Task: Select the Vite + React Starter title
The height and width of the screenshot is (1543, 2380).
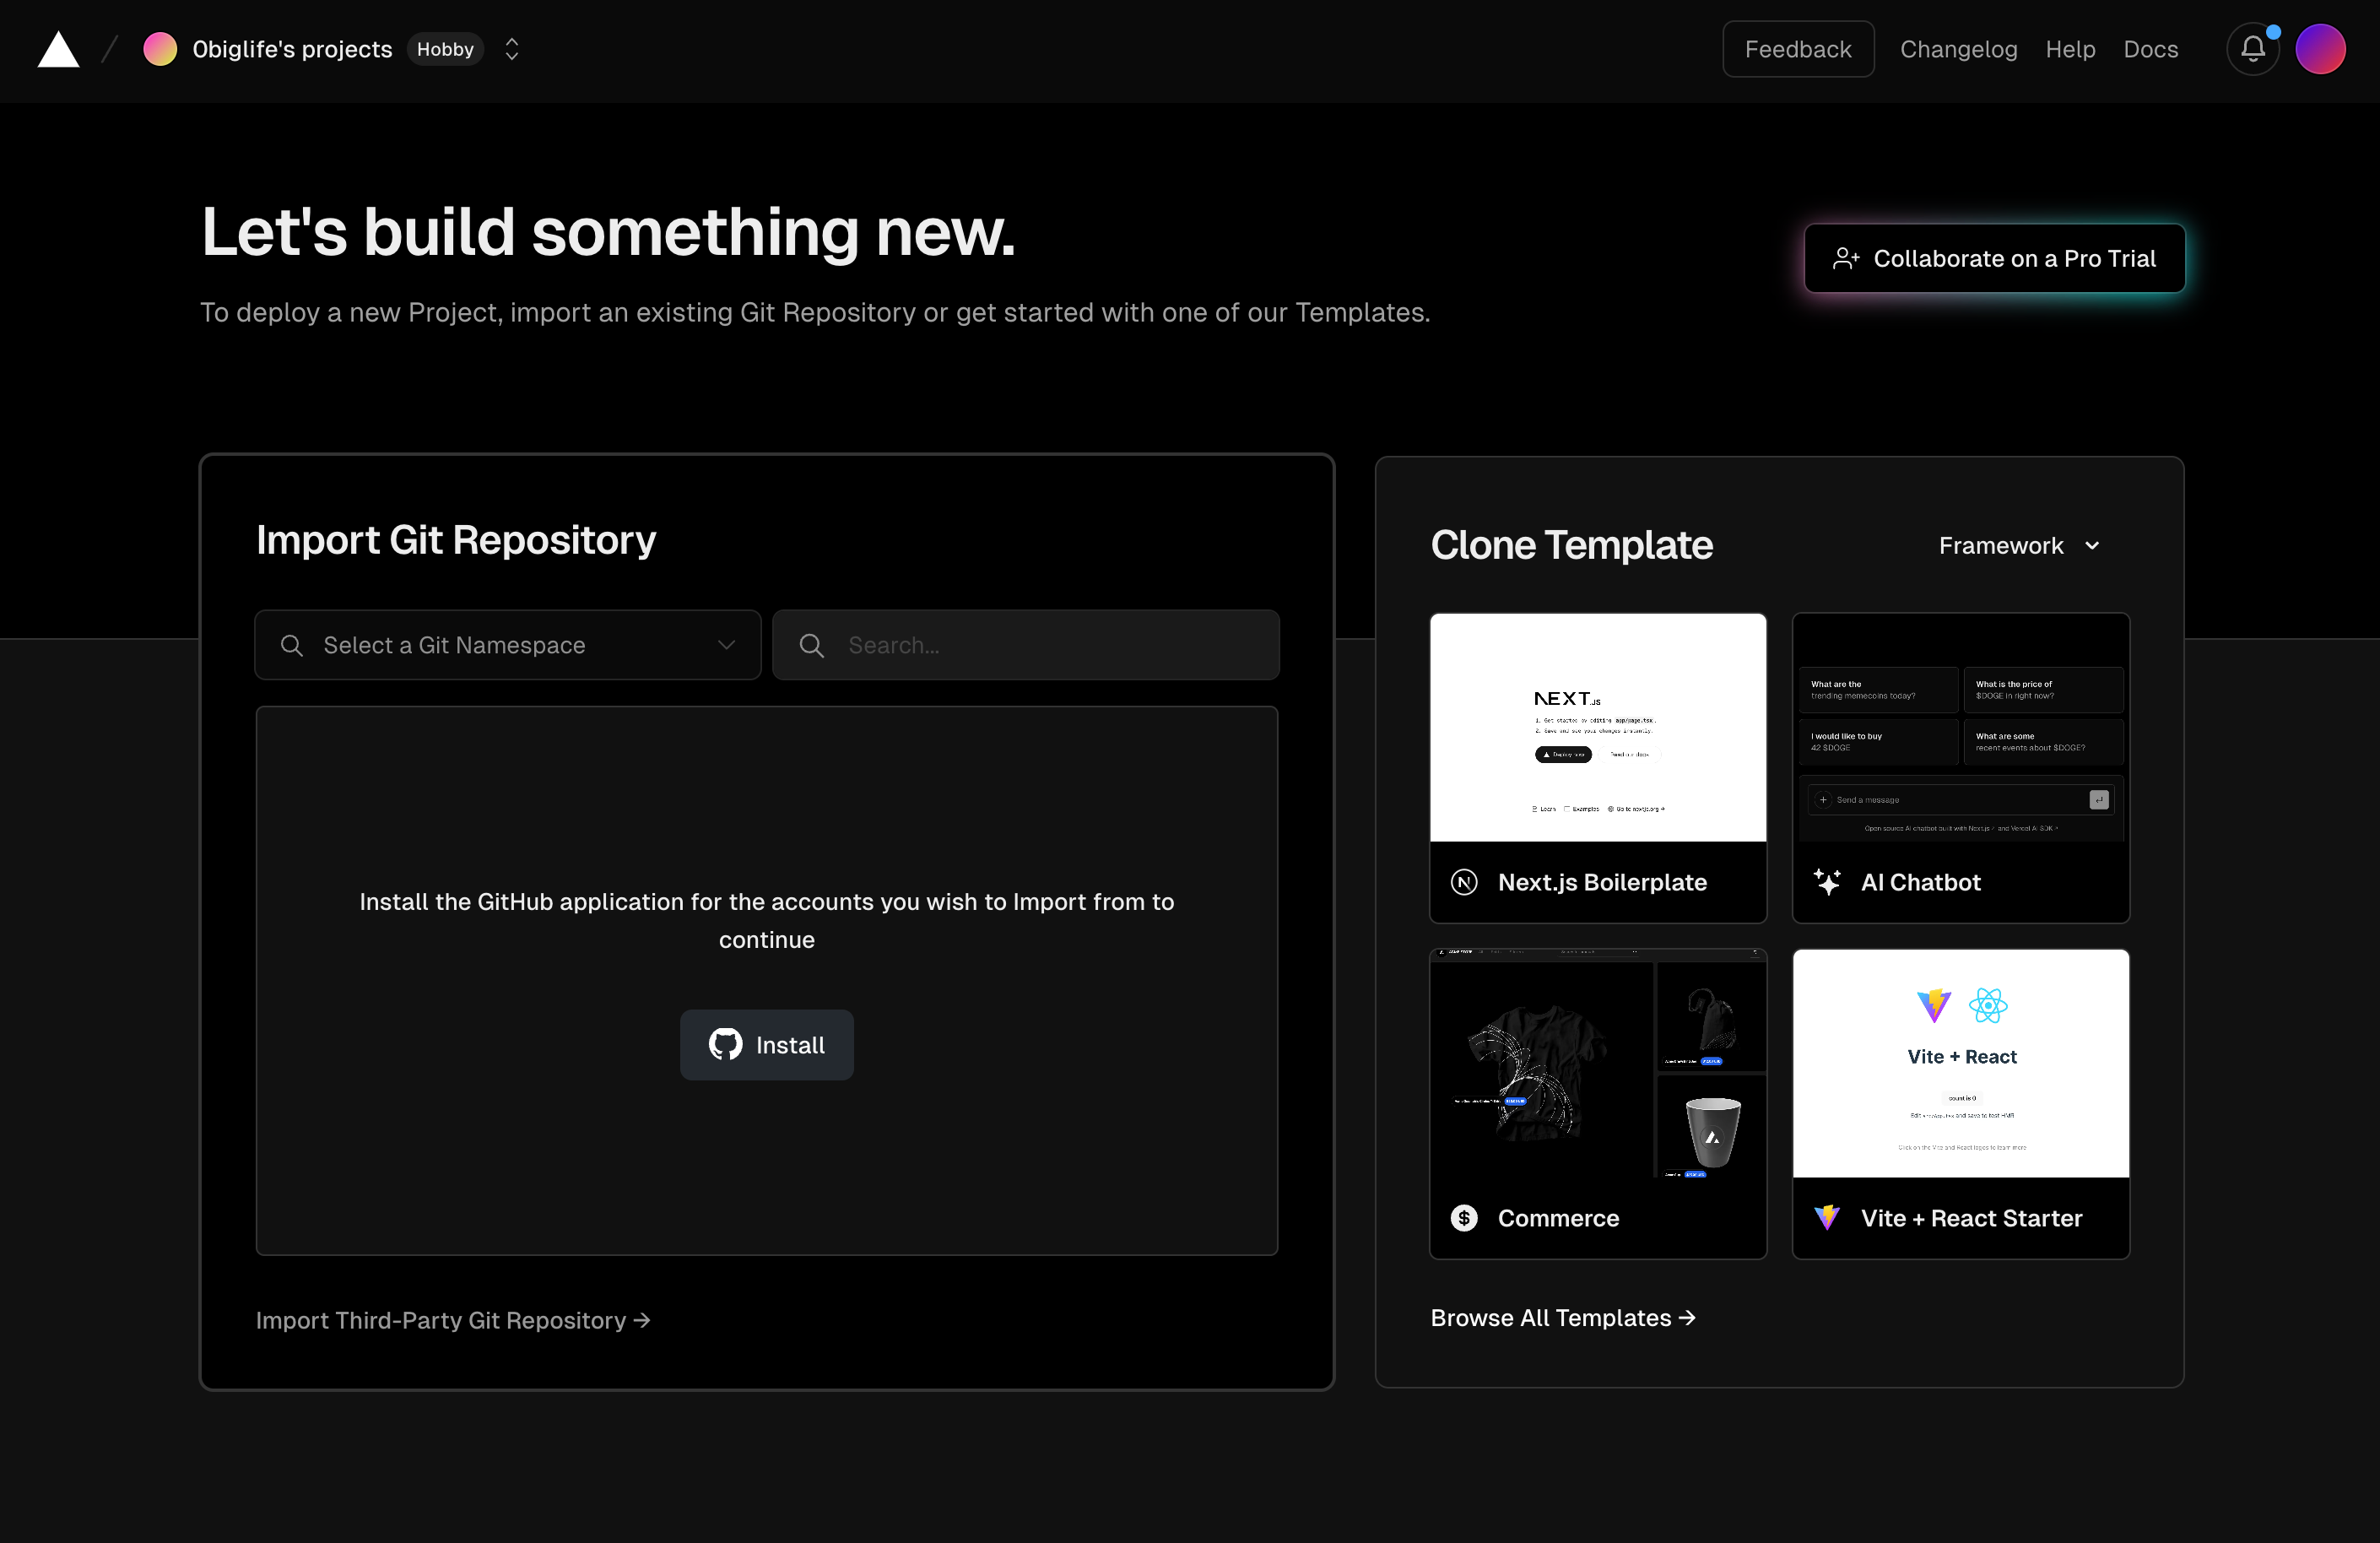Action: point(1971,1218)
